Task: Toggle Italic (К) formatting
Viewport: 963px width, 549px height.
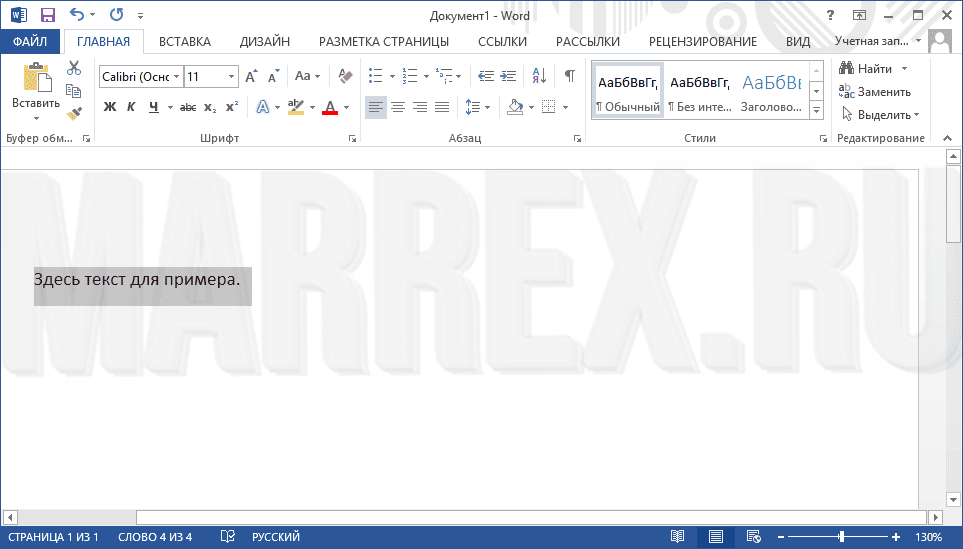Action: [x=131, y=107]
